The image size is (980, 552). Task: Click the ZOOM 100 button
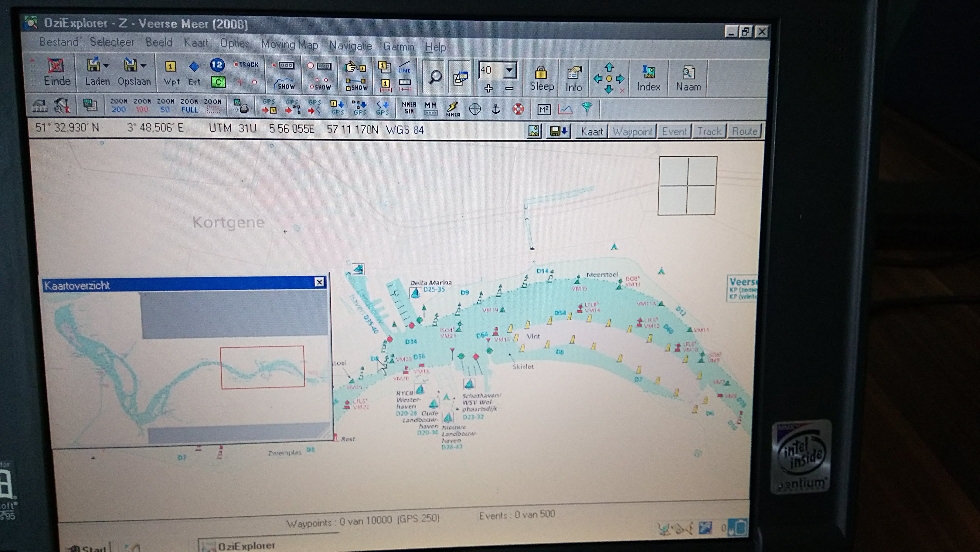click(x=142, y=106)
